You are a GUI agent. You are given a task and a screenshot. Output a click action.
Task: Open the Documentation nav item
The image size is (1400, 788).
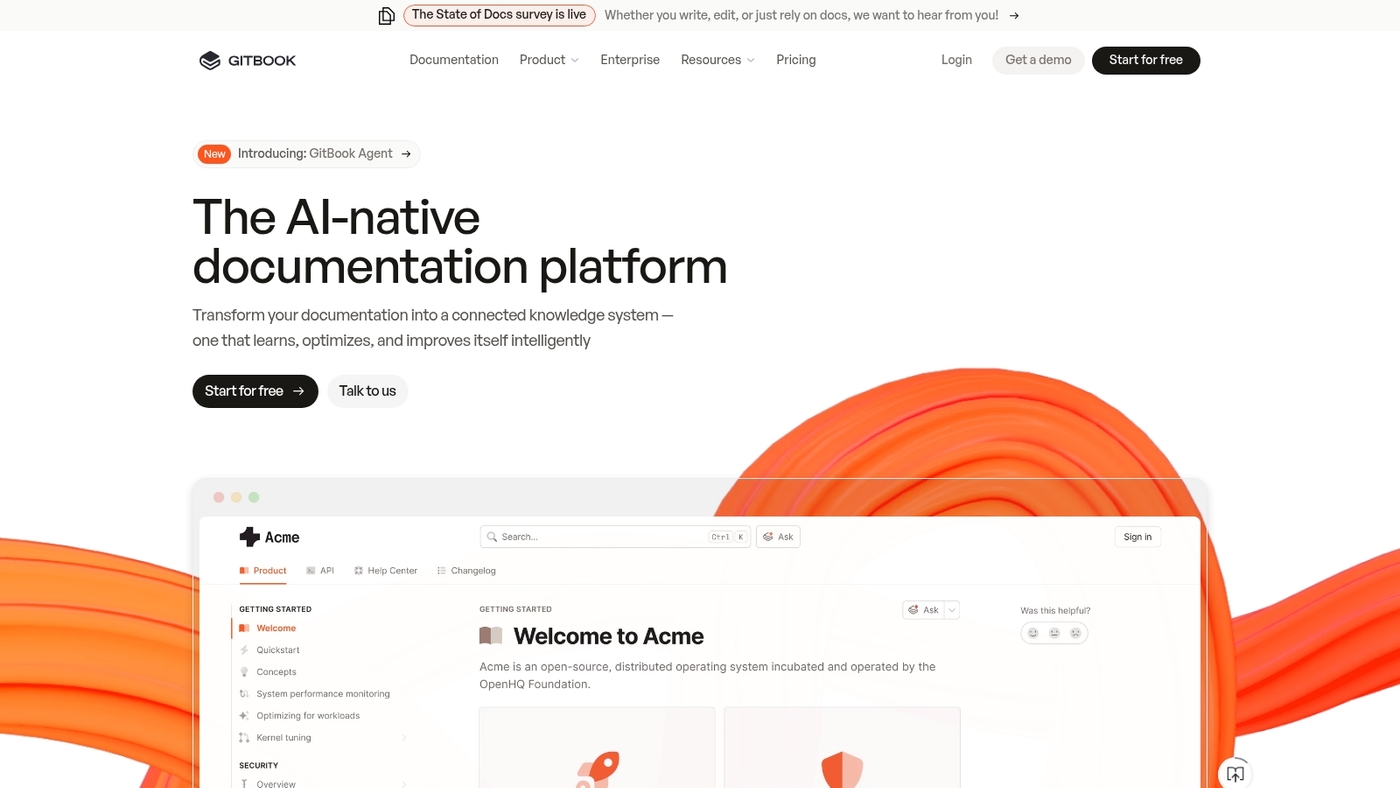(454, 60)
